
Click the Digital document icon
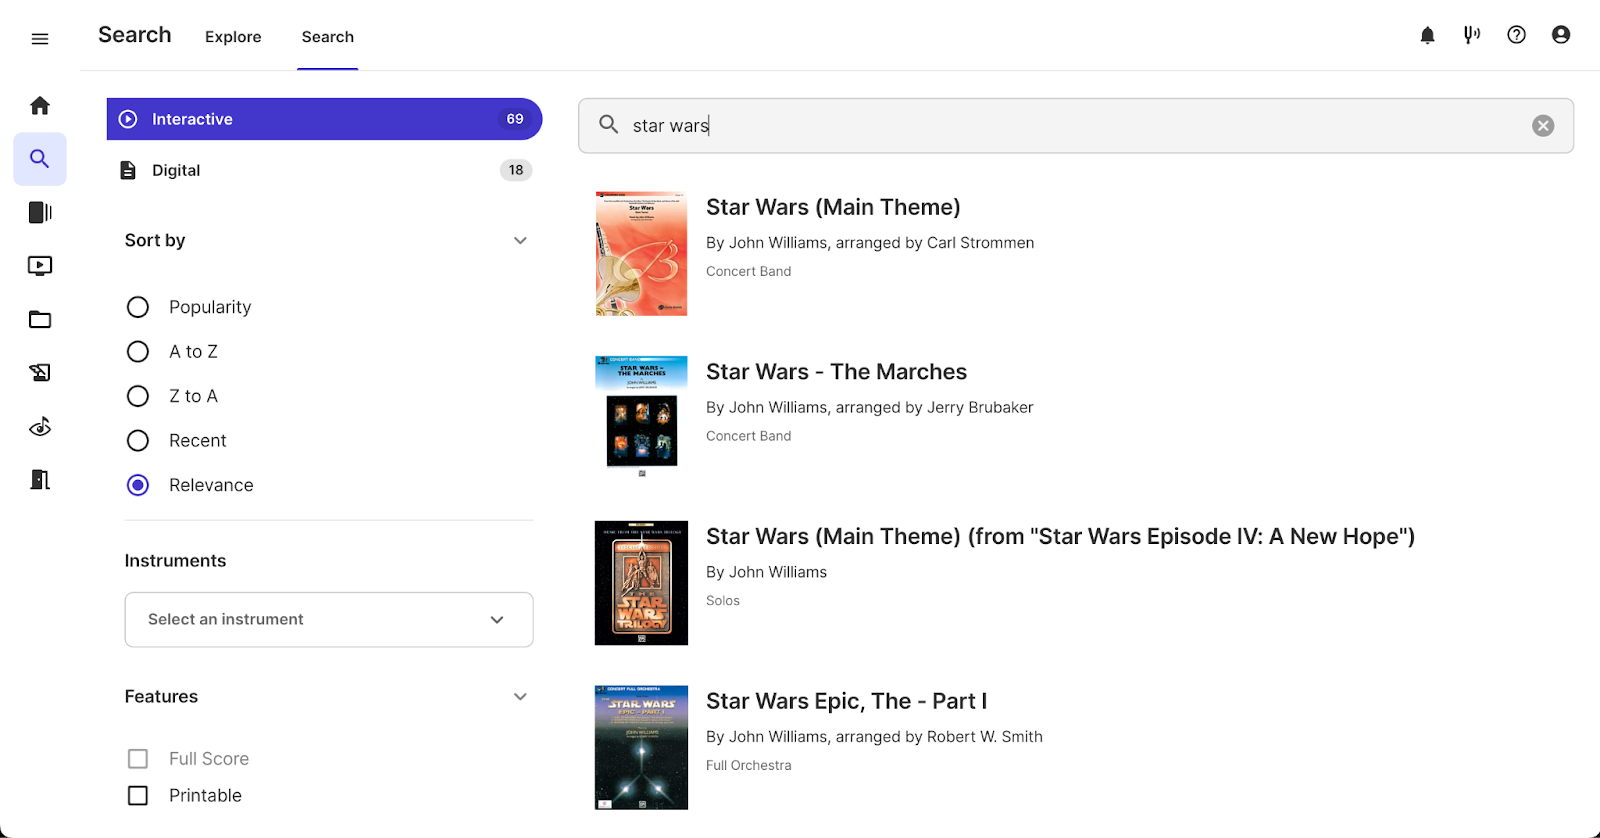coord(128,170)
